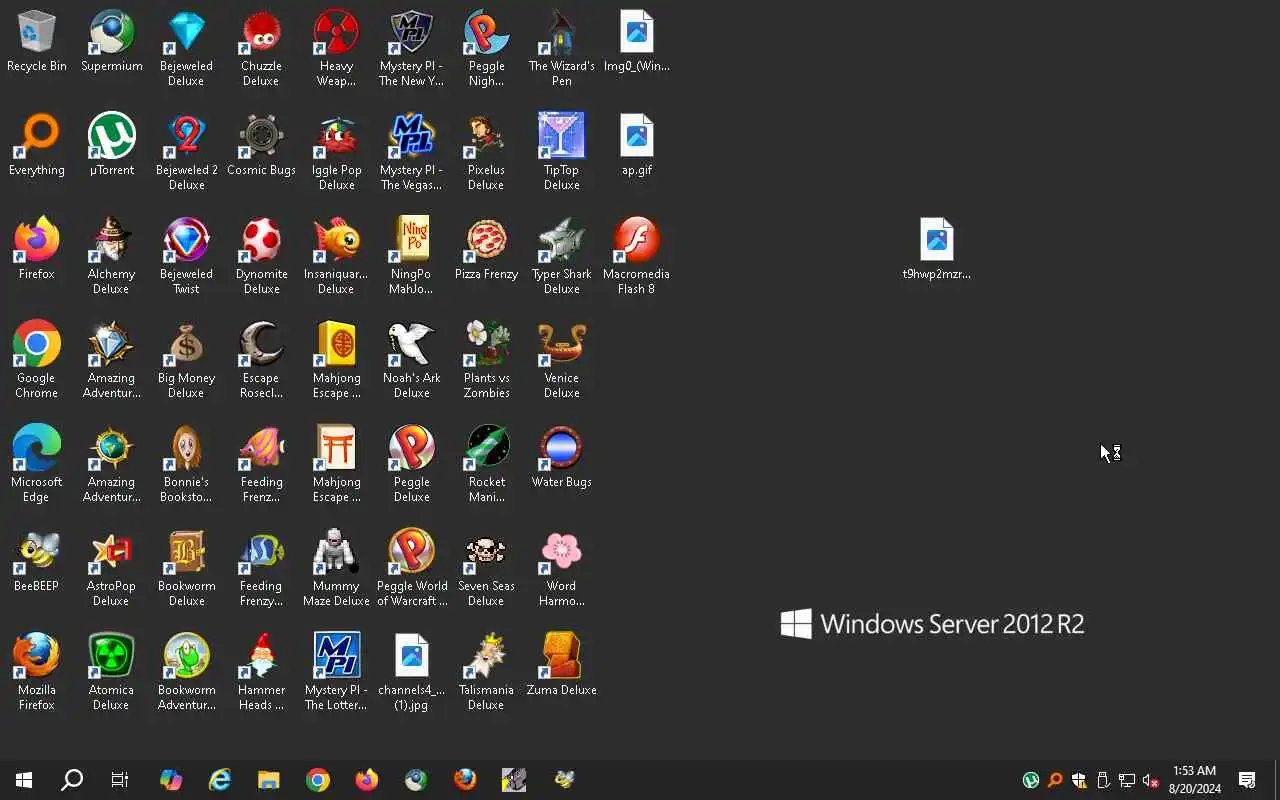Select the Talismania Deluxe shortcut
The width and height of the screenshot is (1280, 800).
pos(486,673)
